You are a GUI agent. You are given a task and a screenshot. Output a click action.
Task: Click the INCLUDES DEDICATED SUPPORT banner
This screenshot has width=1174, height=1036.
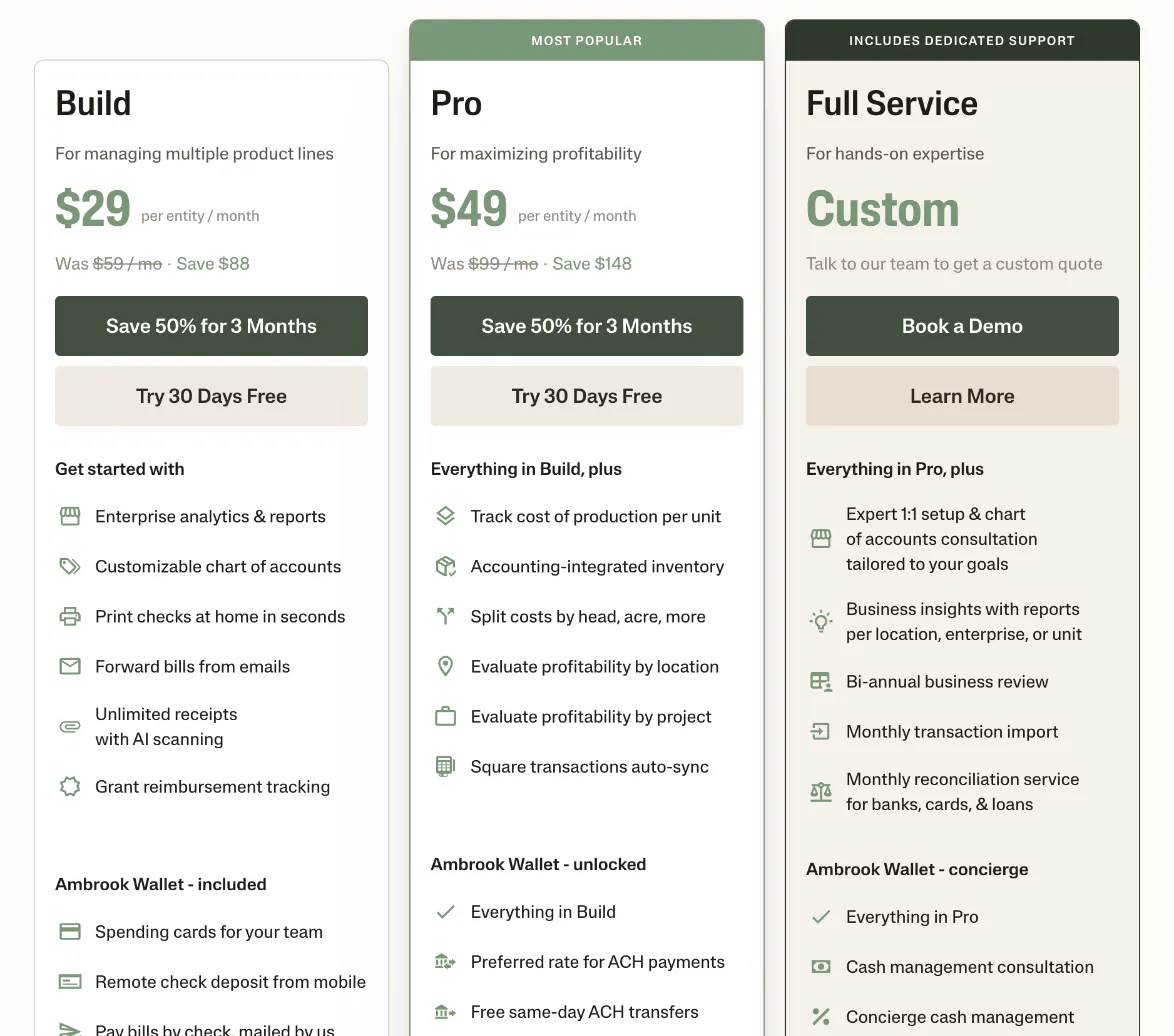click(x=962, y=40)
